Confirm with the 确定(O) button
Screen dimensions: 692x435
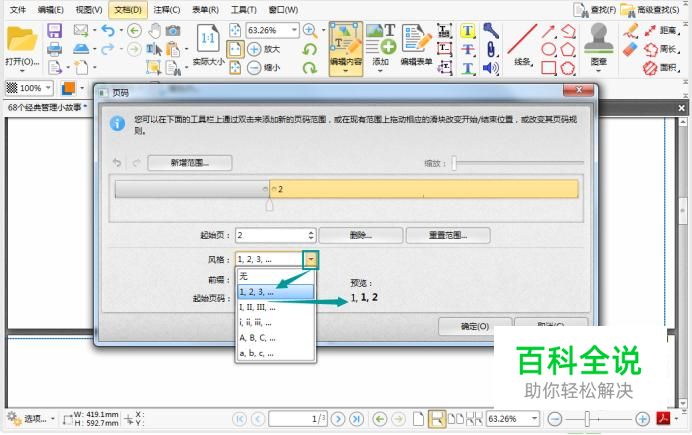pos(475,326)
